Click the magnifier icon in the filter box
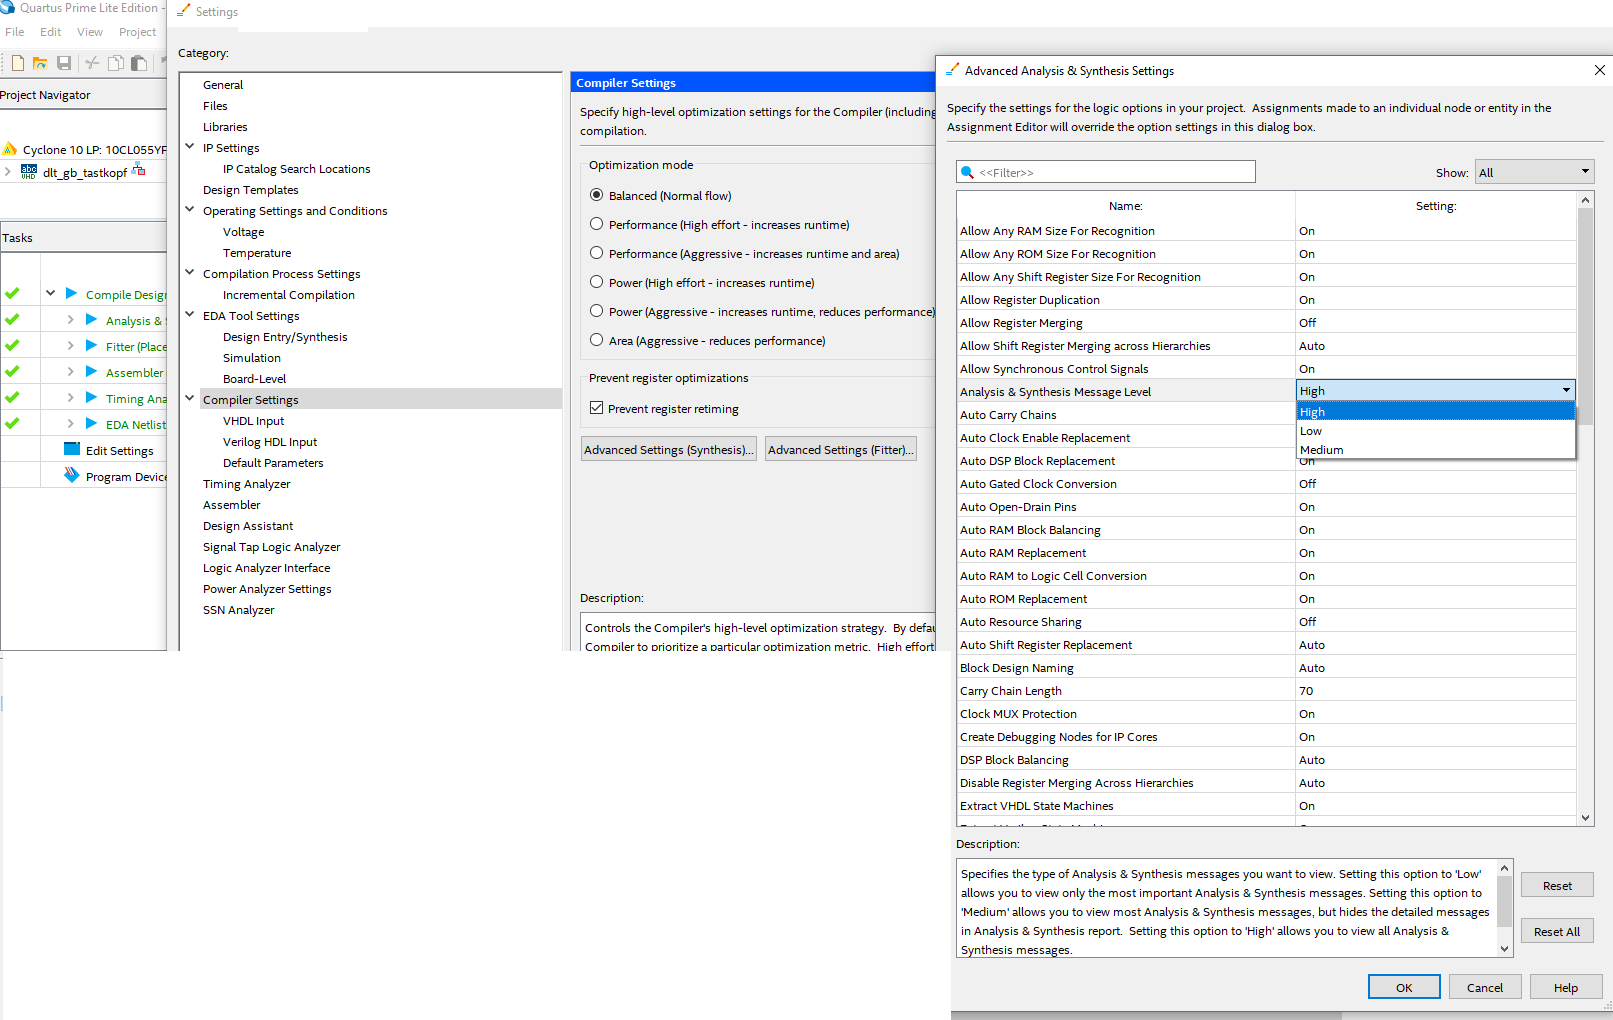This screenshot has width=1613, height=1020. pyautogui.click(x=967, y=172)
